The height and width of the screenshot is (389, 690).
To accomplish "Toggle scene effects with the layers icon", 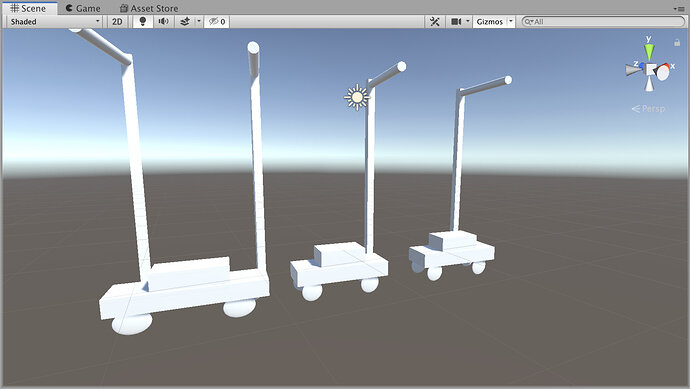I will coord(185,22).
